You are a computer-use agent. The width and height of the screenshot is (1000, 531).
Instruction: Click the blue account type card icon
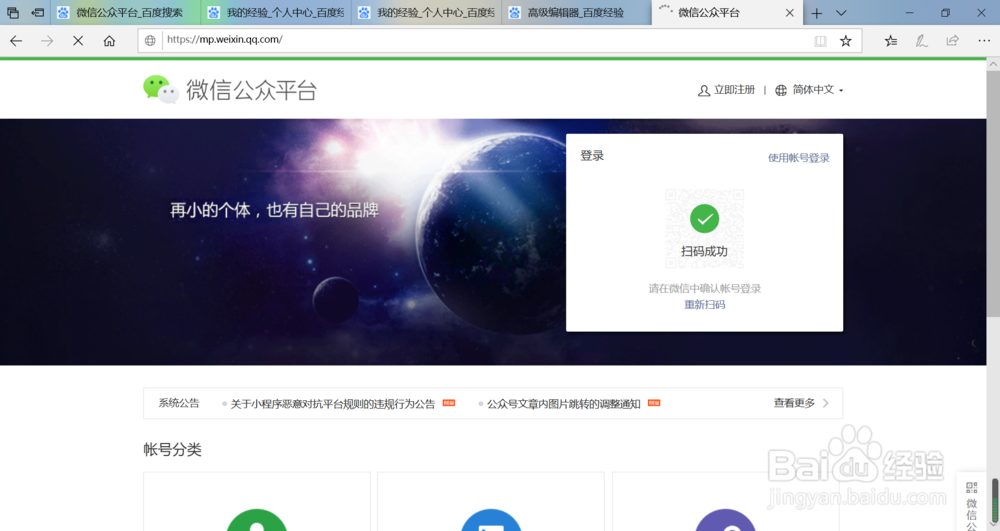[491, 520]
